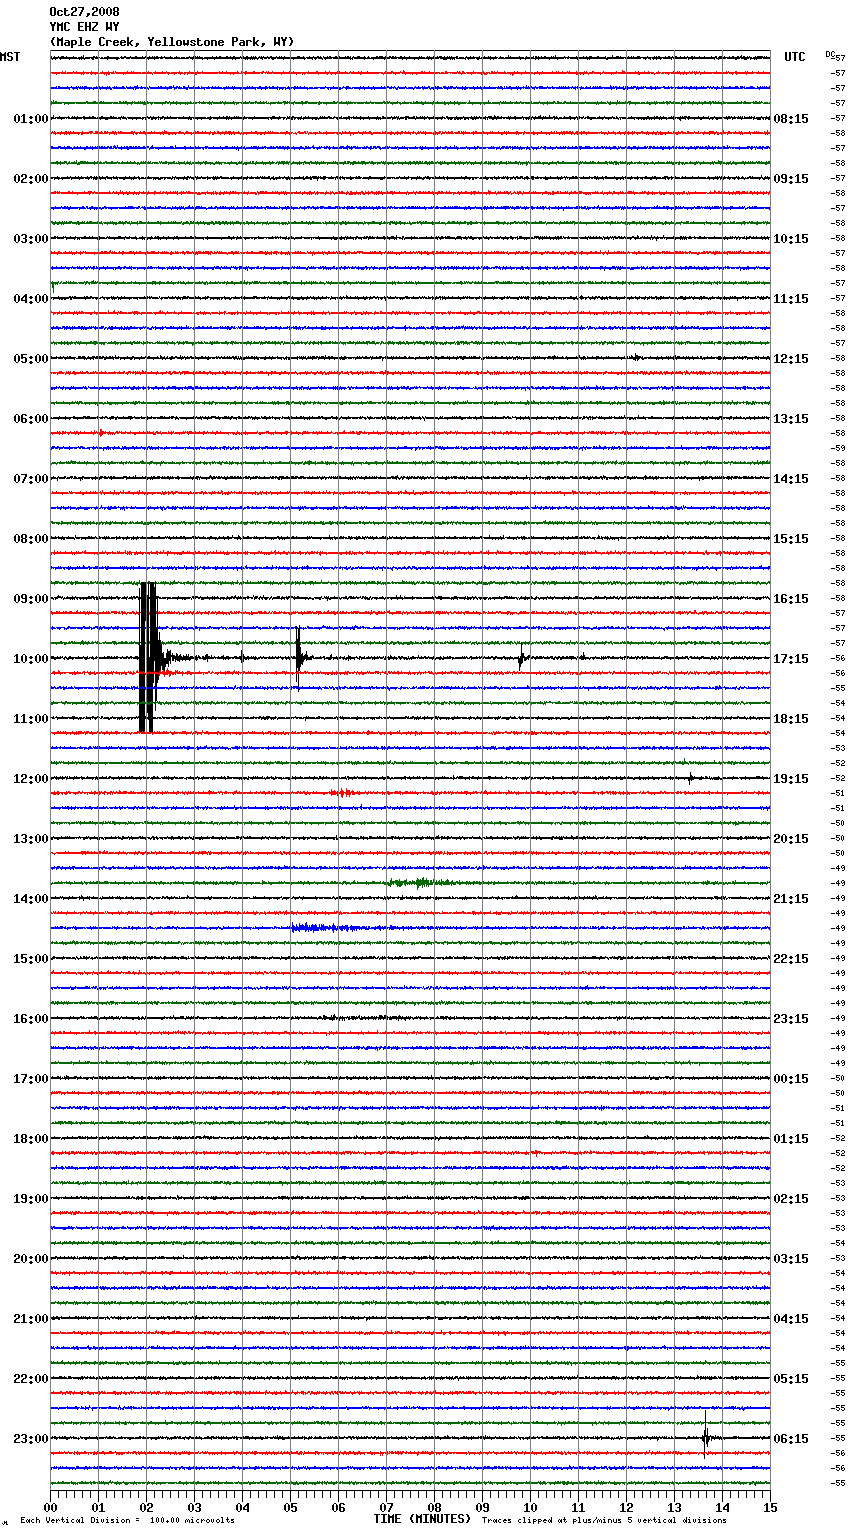Select the 23:00 MST hour label
This screenshot has width=850, height=1534.
point(30,1439)
